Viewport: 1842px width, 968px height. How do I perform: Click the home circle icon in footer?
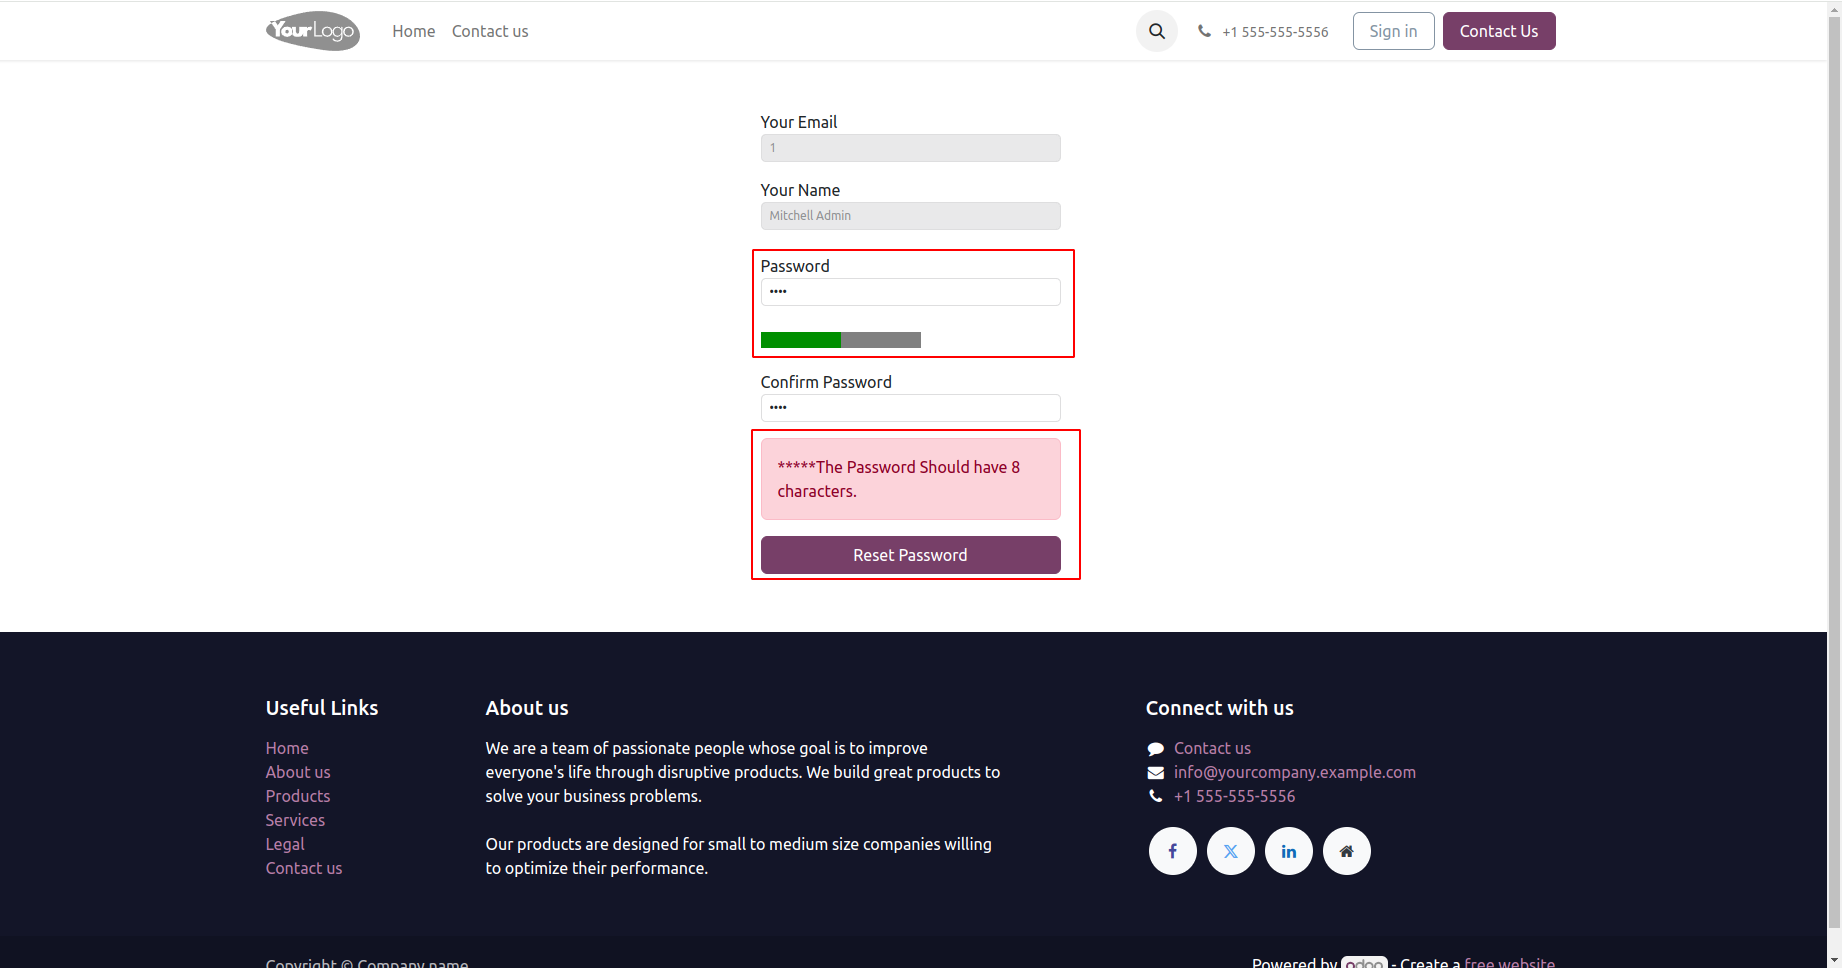point(1346,851)
